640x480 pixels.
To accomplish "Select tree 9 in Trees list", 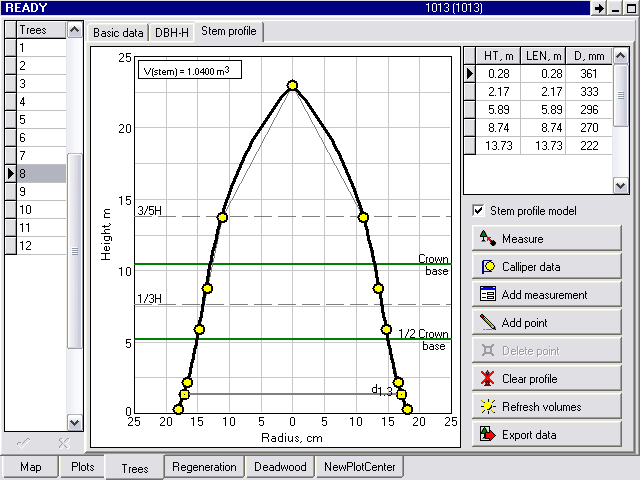I will click(41, 191).
